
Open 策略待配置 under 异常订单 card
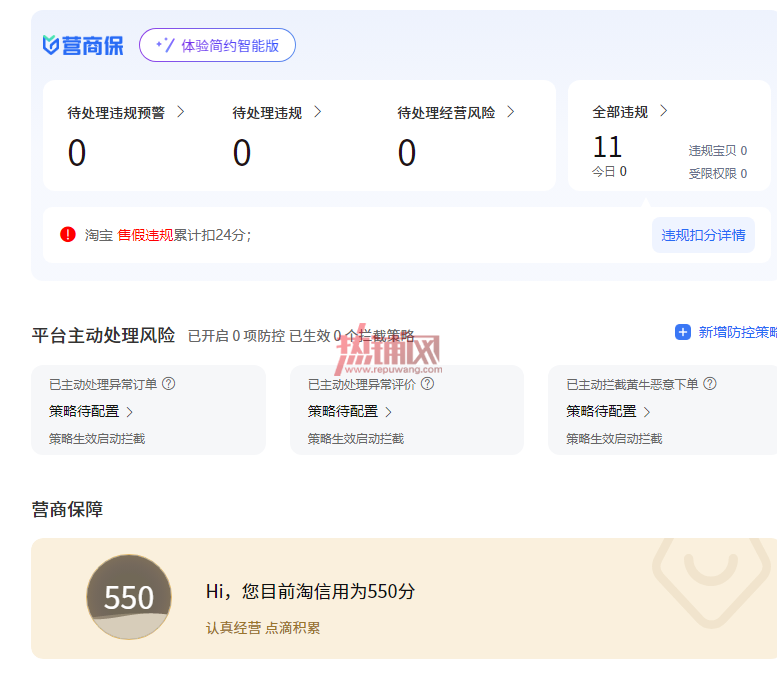tap(91, 411)
